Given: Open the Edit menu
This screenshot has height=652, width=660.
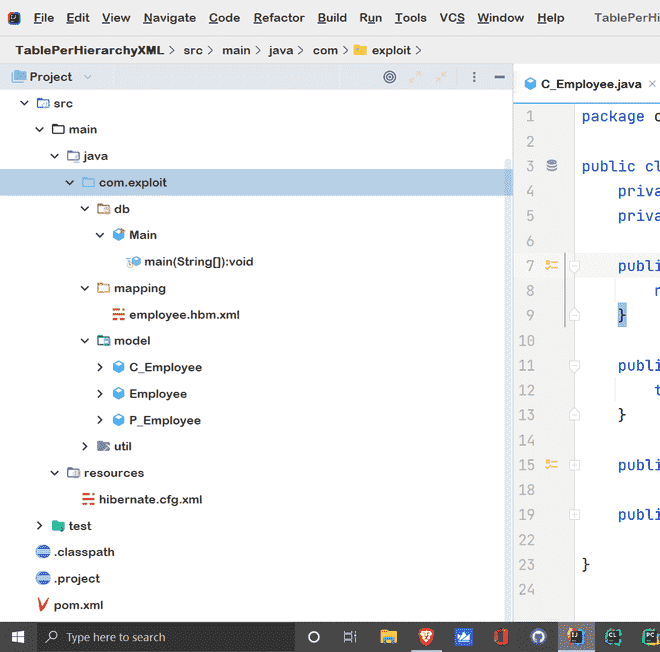Looking at the screenshot, I should [x=78, y=18].
